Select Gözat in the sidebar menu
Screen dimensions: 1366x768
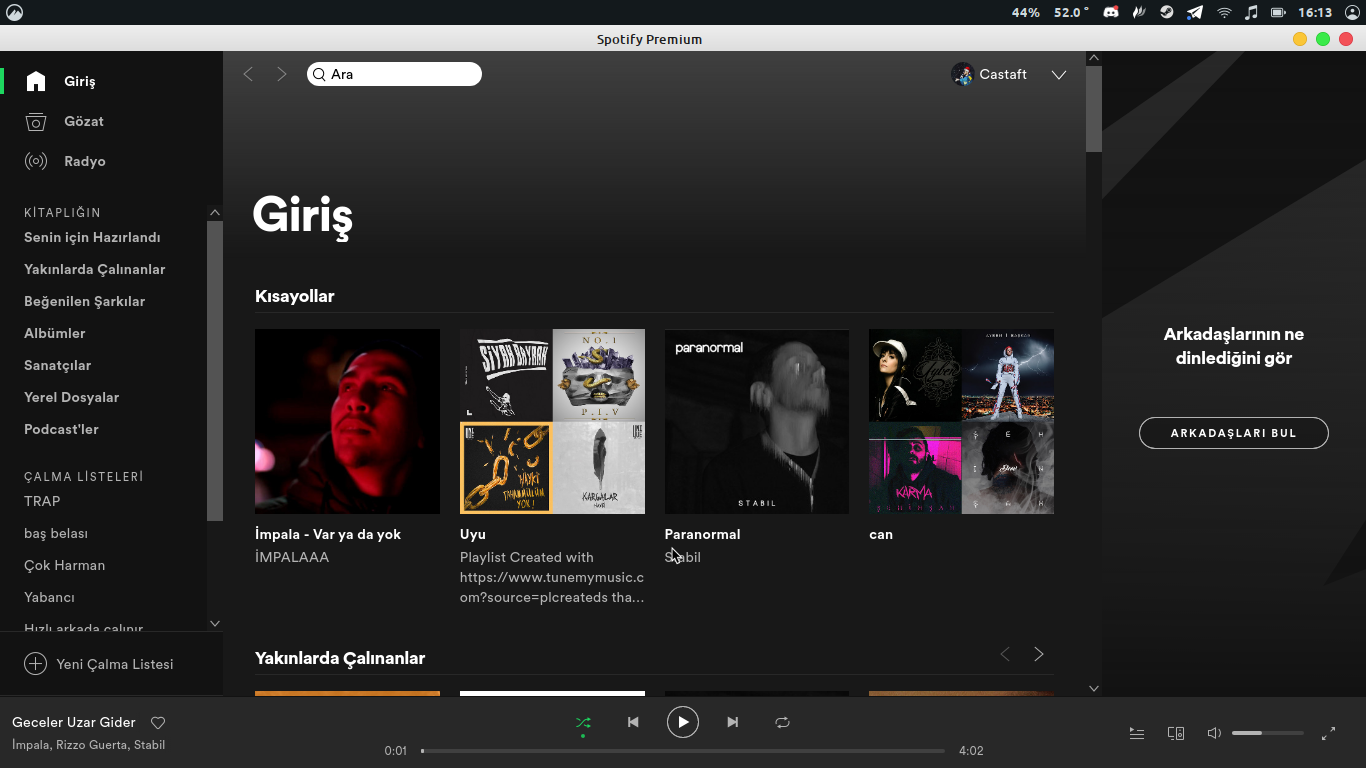click(84, 121)
